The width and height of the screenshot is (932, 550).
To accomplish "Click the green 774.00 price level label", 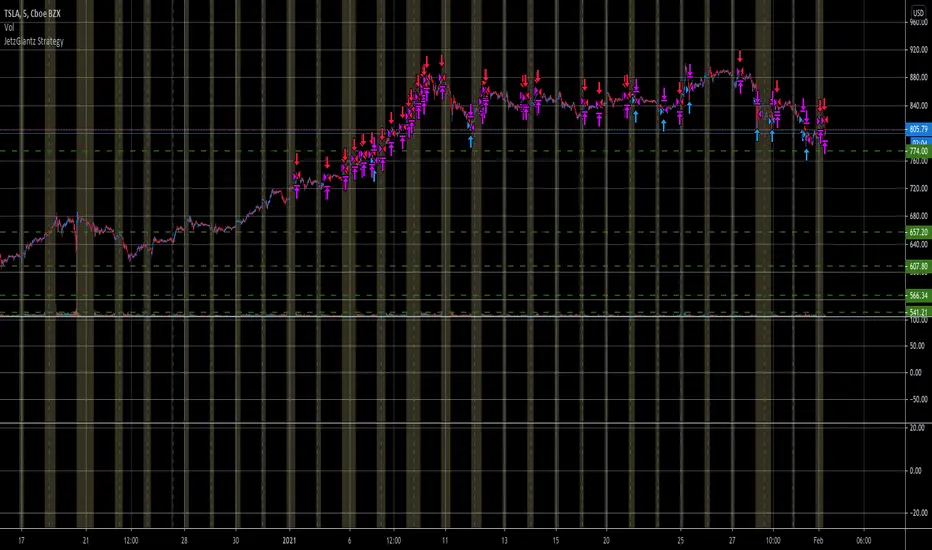I will pos(918,152).
